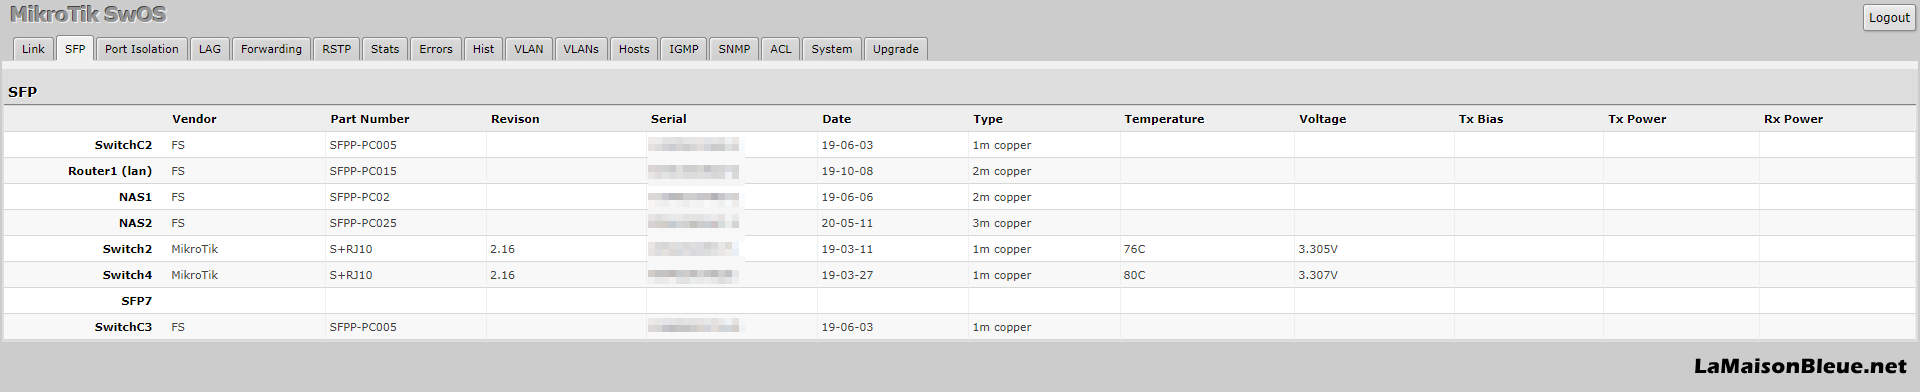Open the Link tab
This screenshot has height=392, width=1920.
(33, 49)
